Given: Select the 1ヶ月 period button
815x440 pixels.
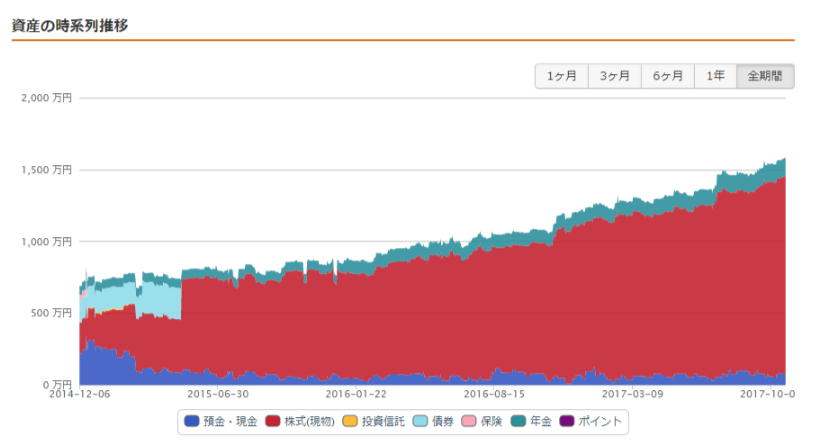Looking at the screenshot, I should (x=562, y=76).
